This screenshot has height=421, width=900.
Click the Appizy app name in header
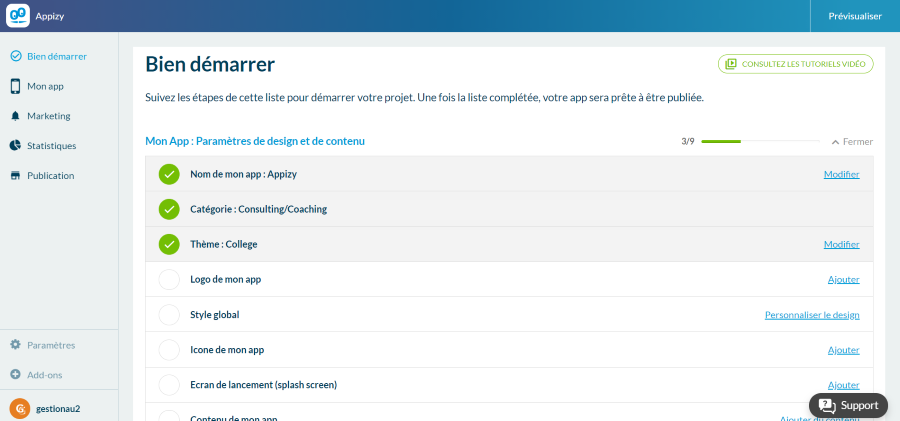[x=49, y=16]
